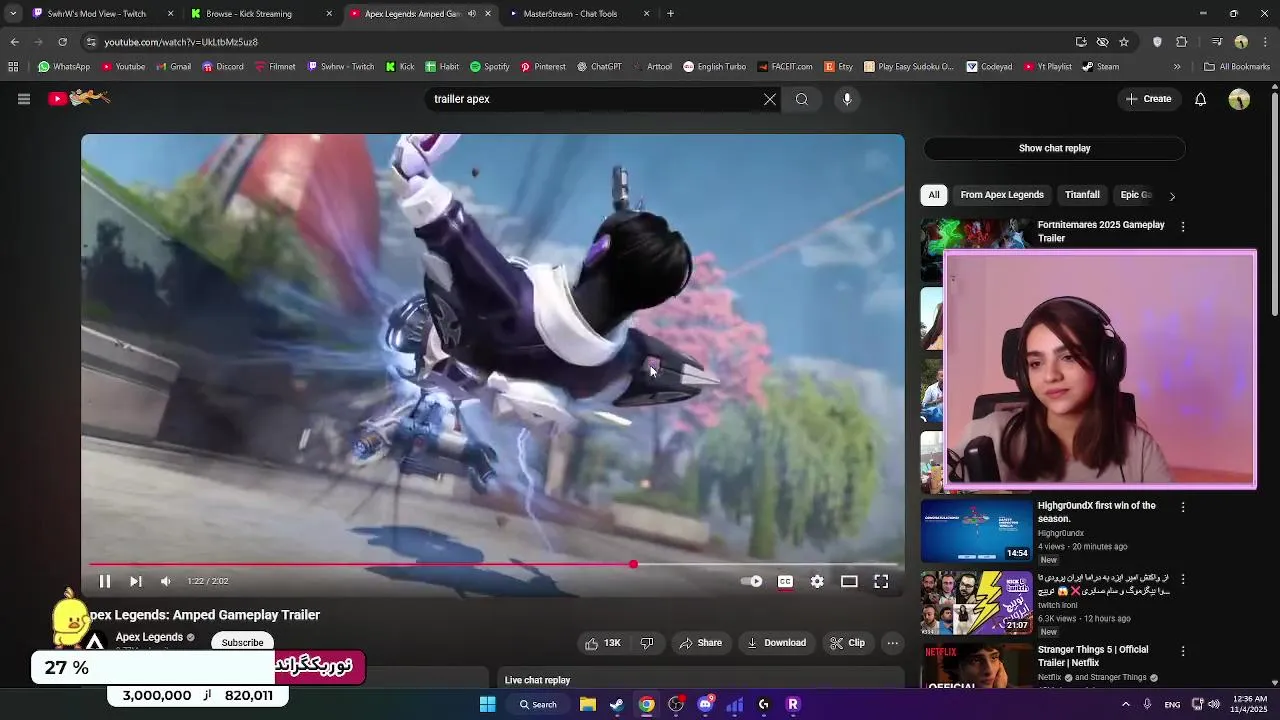Open the Spotify bookmark
The width and height of the screenshot is (1280, 720).
pyautogui.click(x=490, y=67)
